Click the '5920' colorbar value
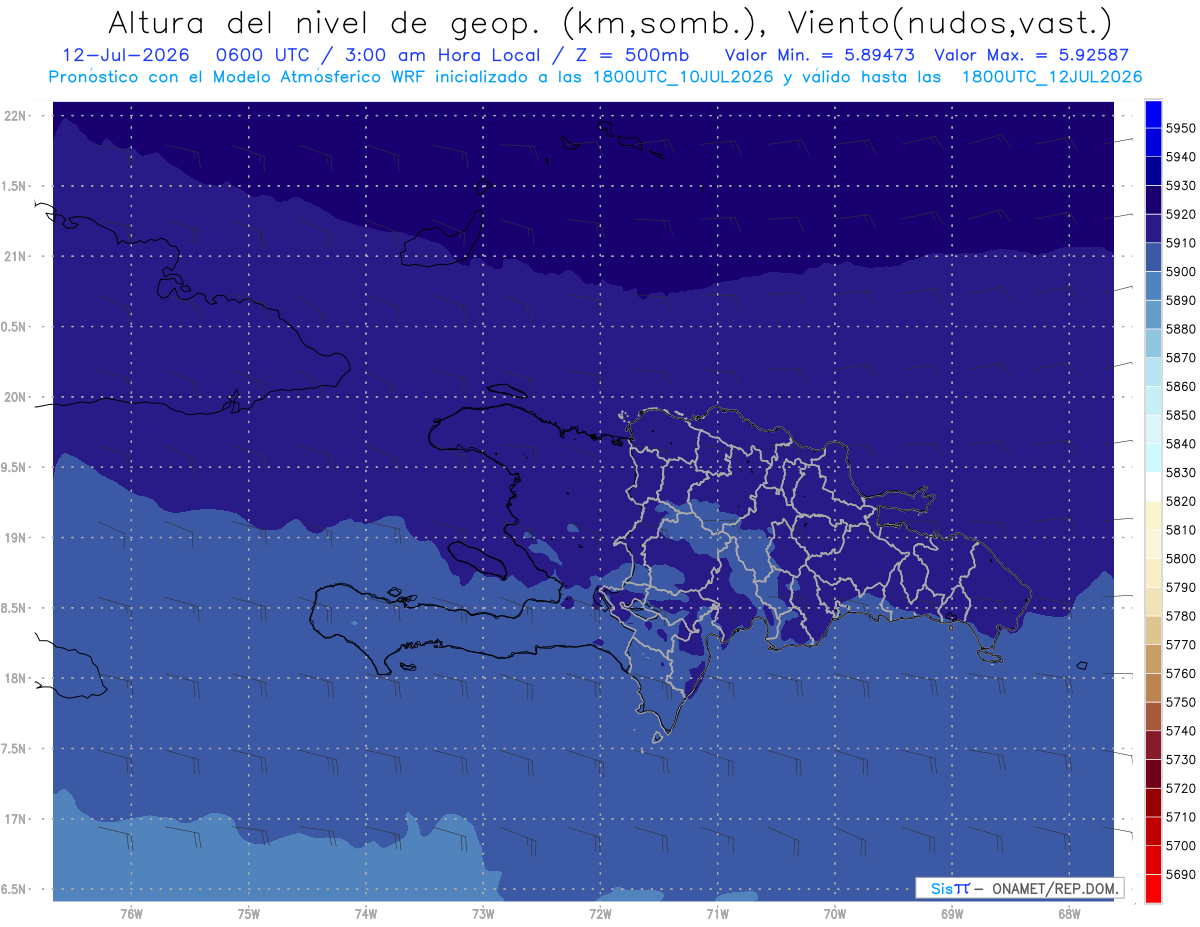Viewport: 1200px width, 927px height. [1181, 214]
